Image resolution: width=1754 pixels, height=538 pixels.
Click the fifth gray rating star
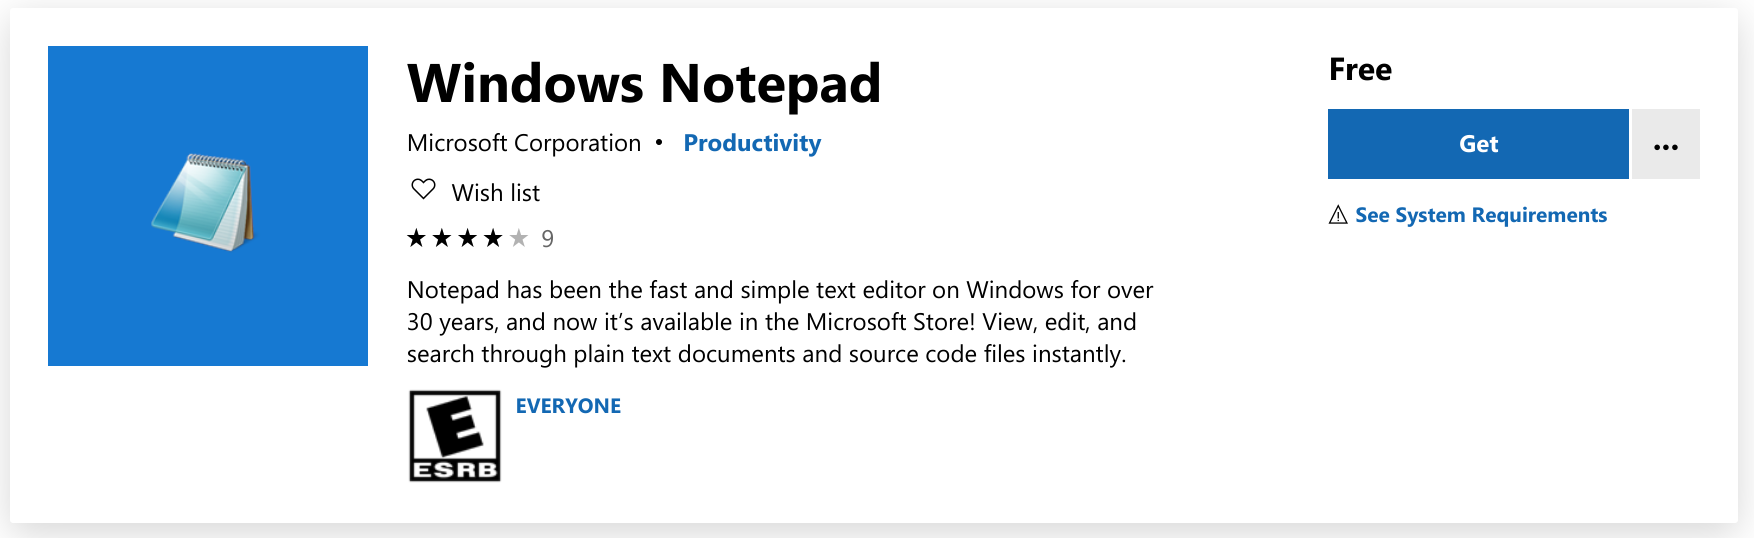(518, 238)
